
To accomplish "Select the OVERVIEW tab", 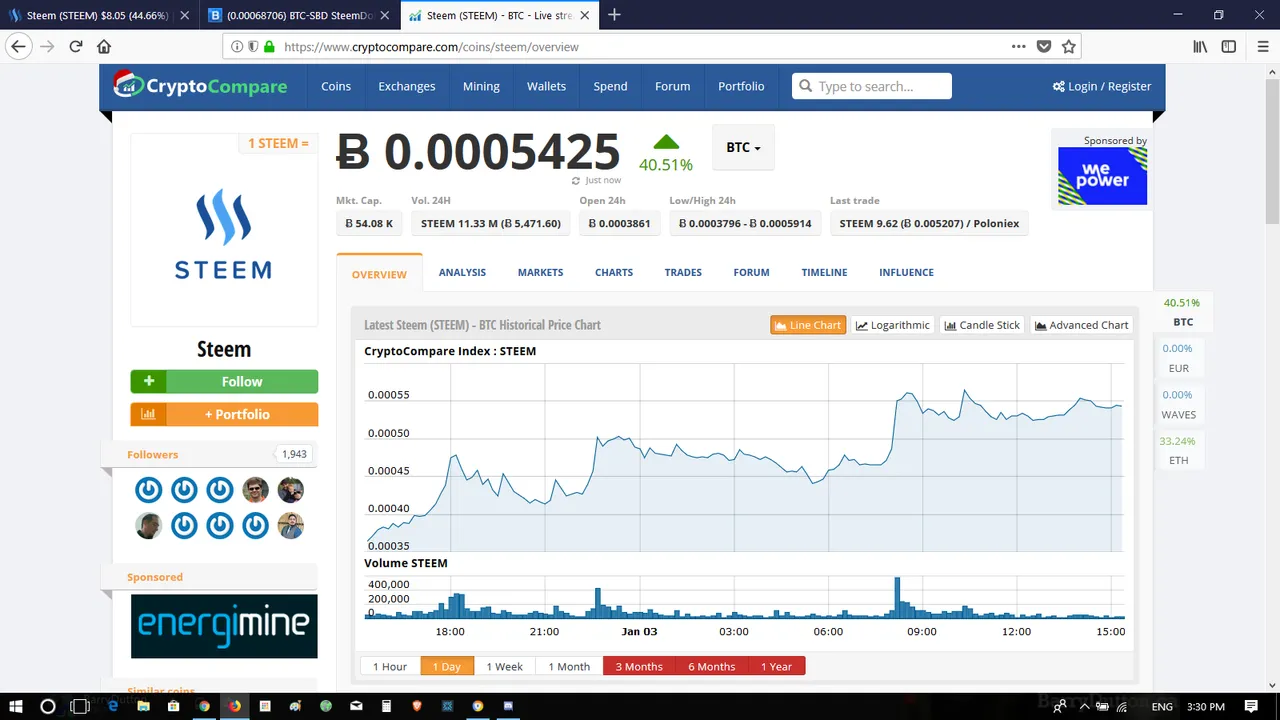I will tap(379, 273).
